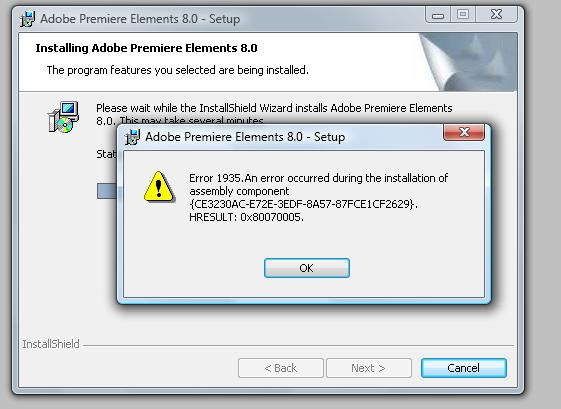Click the yellow warning triangle icon
The height and width of the screenshot is (409, 561).
(159, 187)
